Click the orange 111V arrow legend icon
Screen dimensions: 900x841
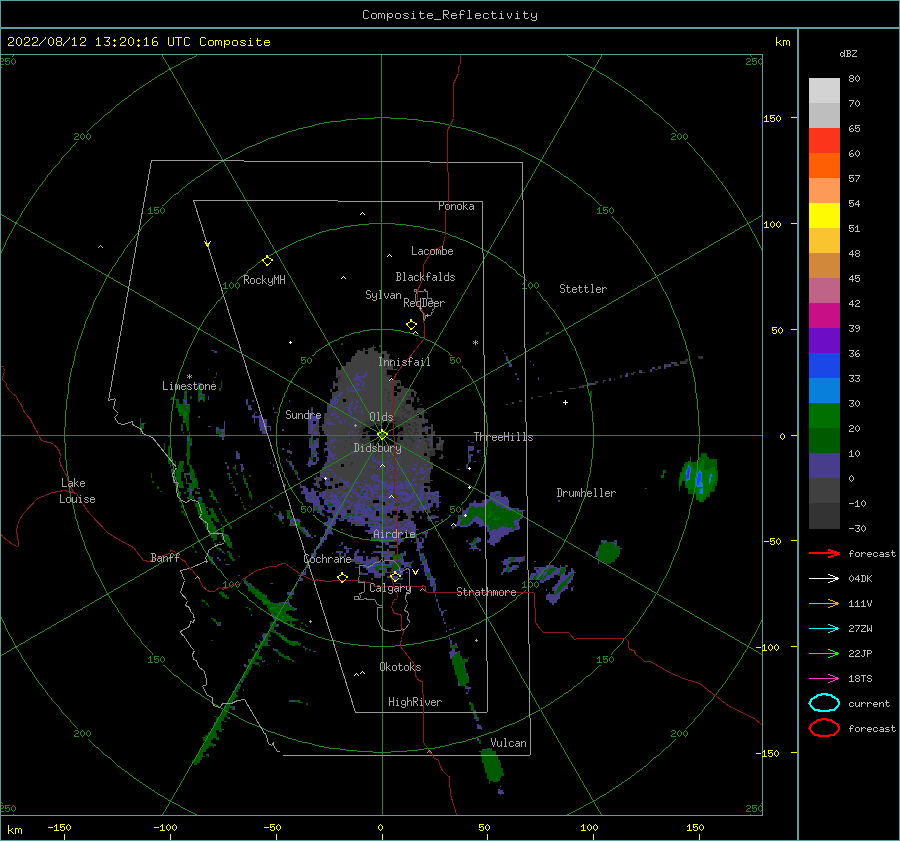coord(824,603)
